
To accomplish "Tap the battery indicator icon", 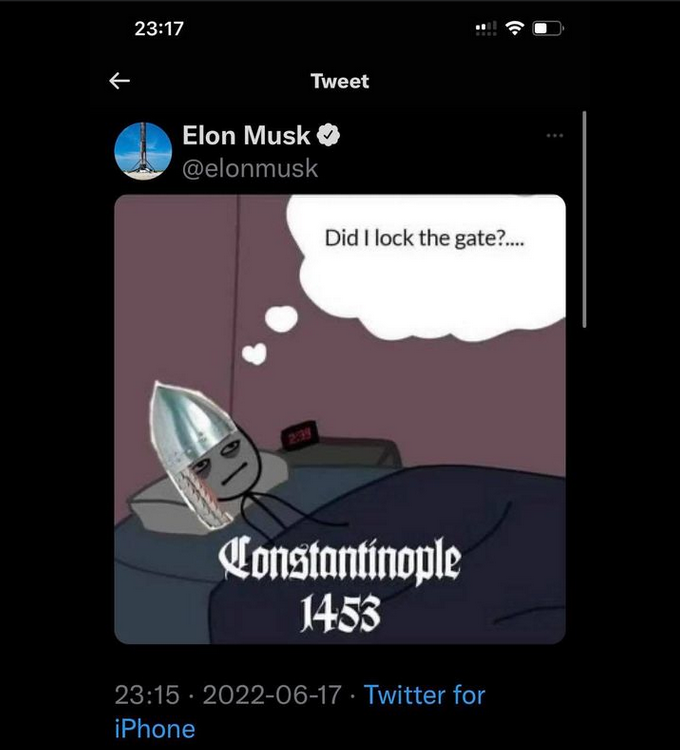I will click(x=548, y=29).
